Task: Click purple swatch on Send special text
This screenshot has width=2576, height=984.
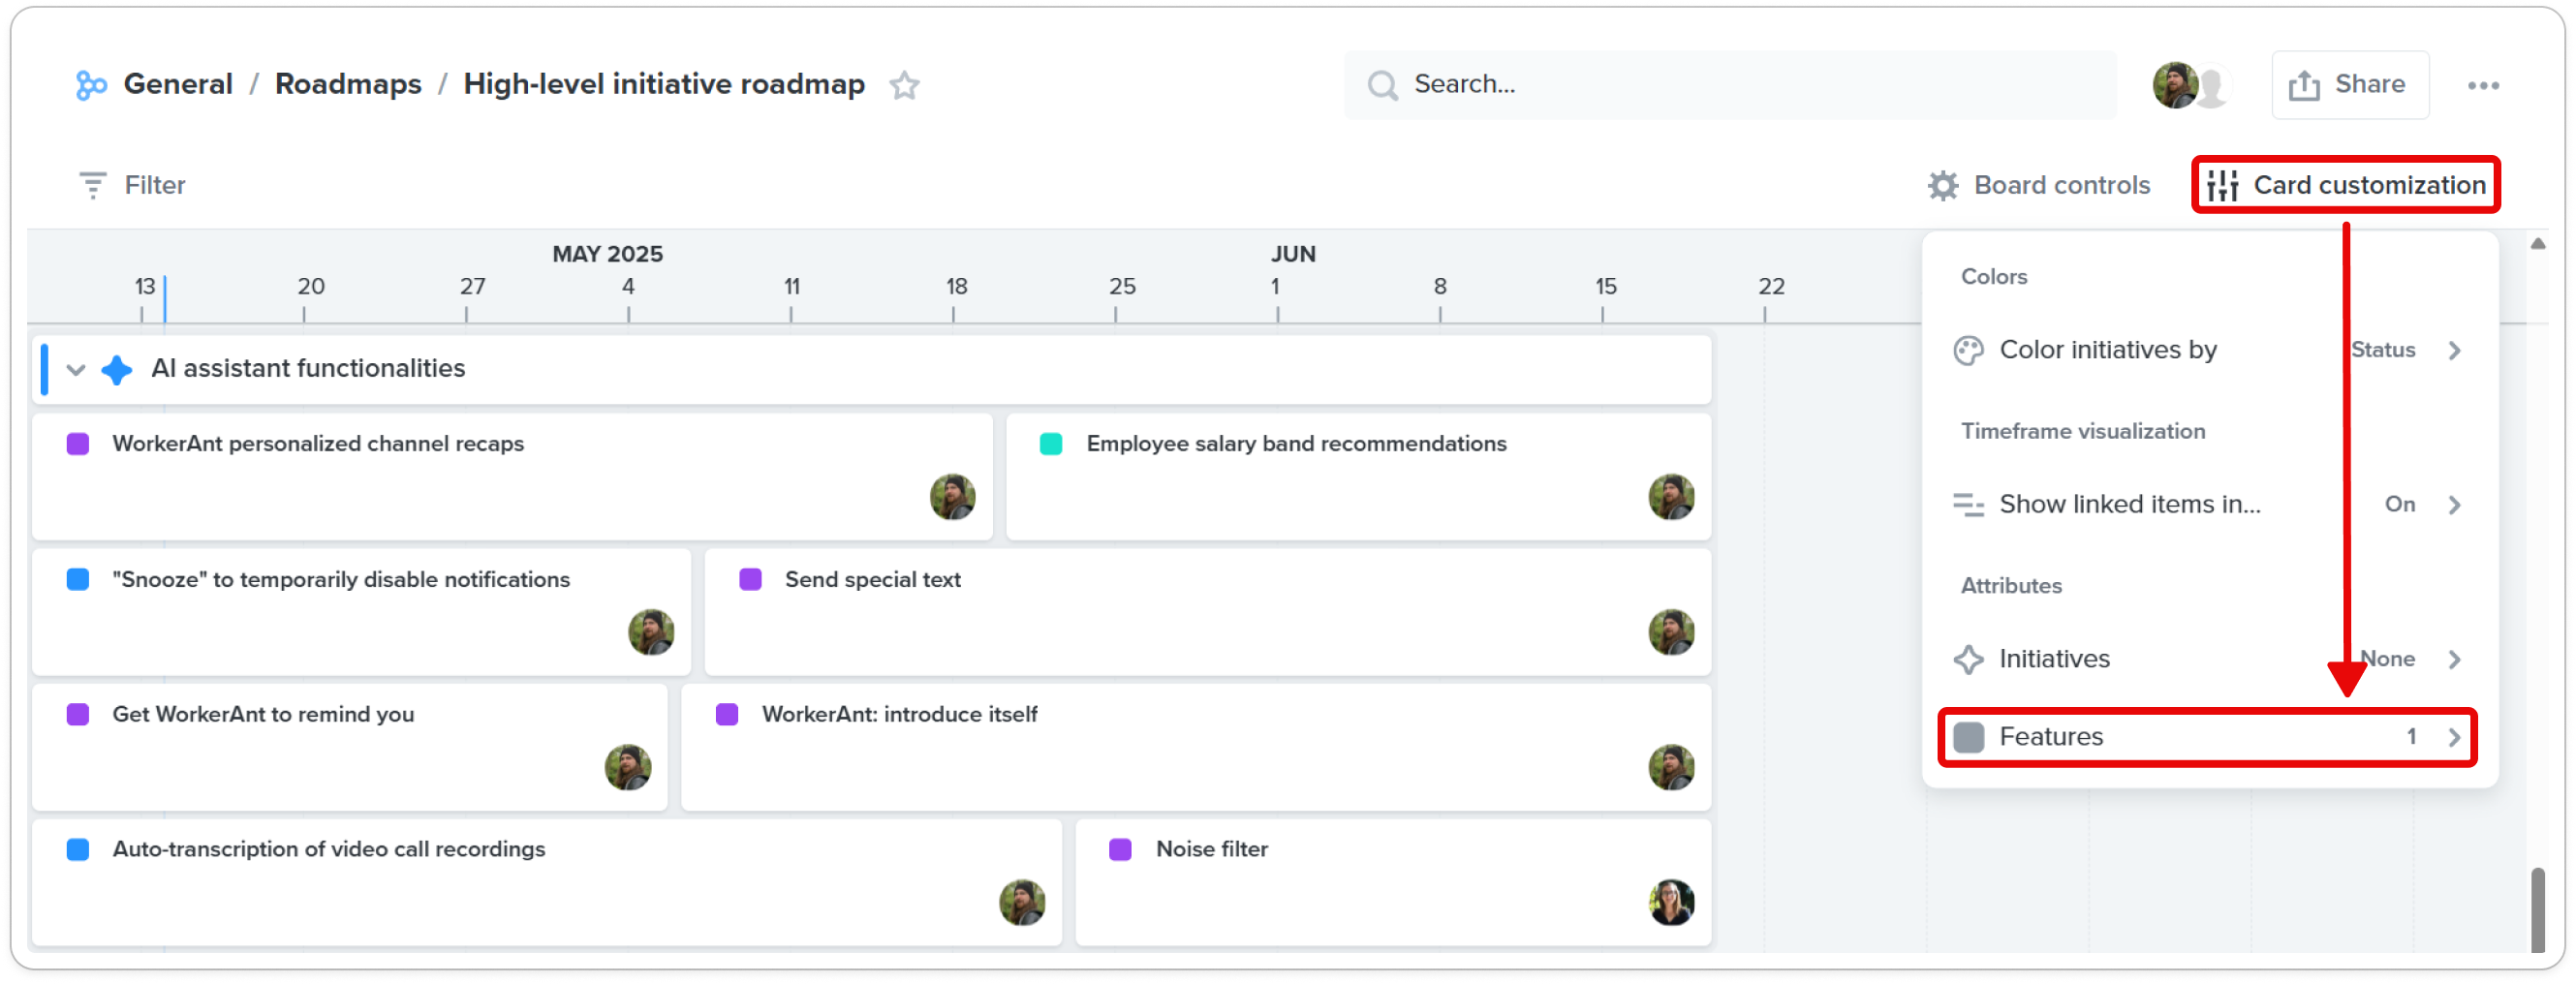Action: [750, 580]
